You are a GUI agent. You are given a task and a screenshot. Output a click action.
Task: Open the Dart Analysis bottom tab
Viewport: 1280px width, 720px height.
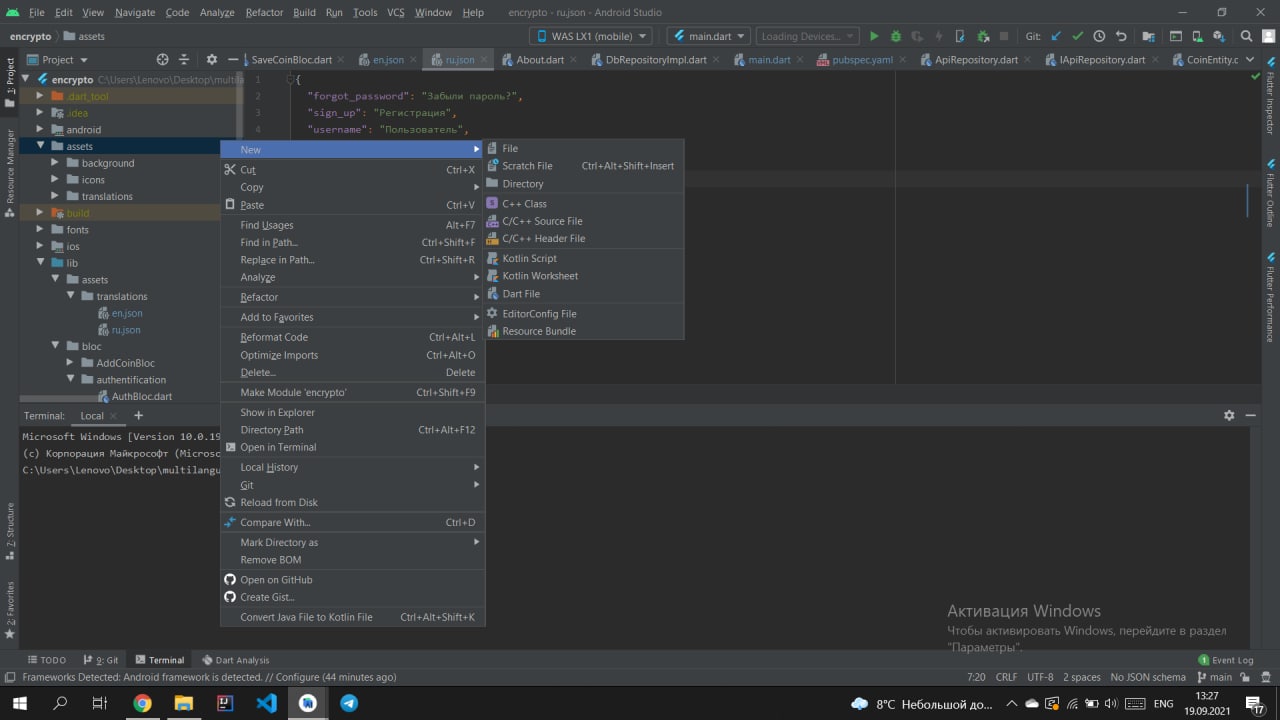click(x=235, y=660)
